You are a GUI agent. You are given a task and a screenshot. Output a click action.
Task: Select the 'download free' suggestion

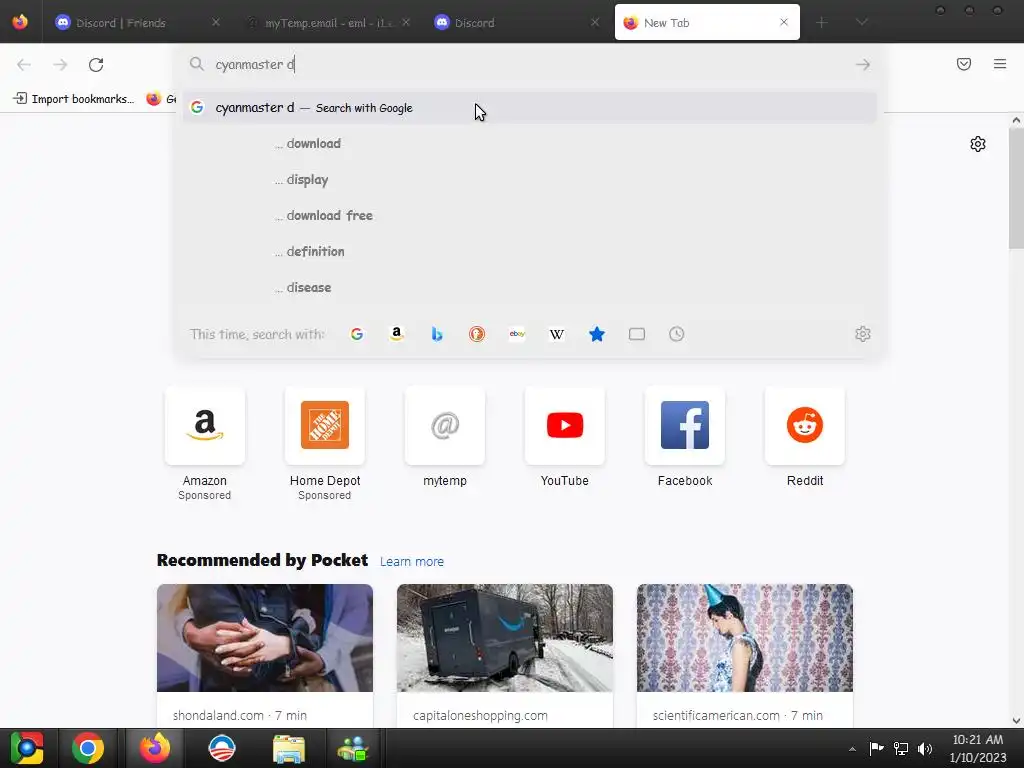click(x=529, y=216)
